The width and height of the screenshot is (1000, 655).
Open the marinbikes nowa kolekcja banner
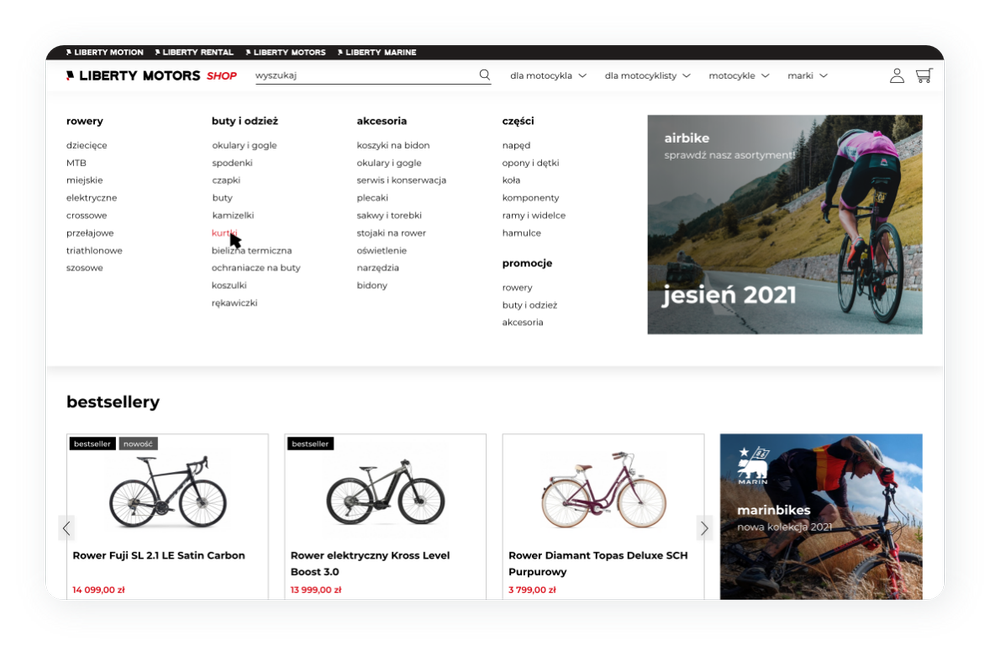click(x=820, y=516)
